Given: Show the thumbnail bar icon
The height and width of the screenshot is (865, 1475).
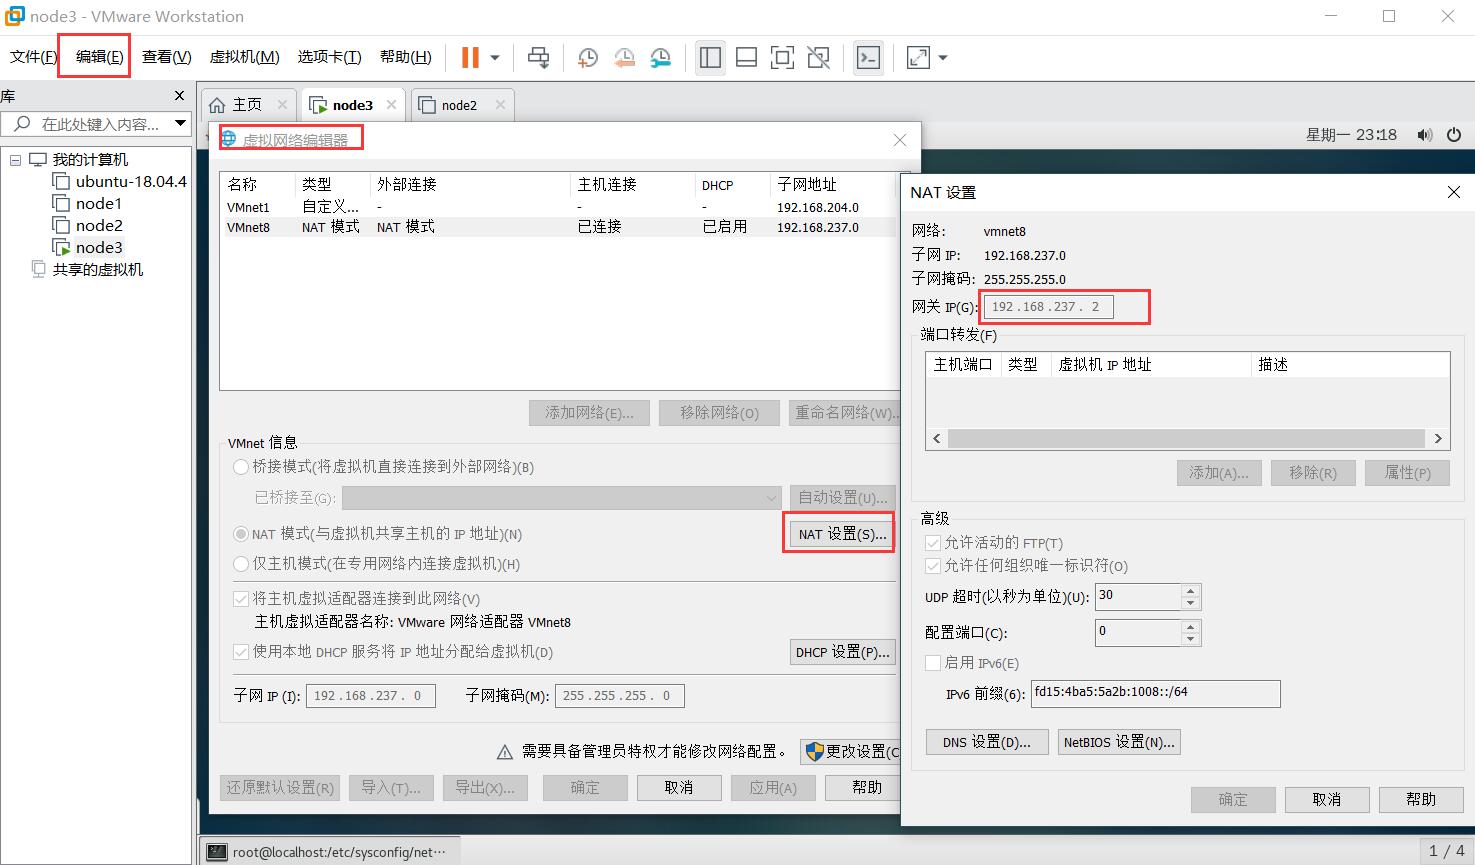Looking at the screenshot, I should [746, 57].
